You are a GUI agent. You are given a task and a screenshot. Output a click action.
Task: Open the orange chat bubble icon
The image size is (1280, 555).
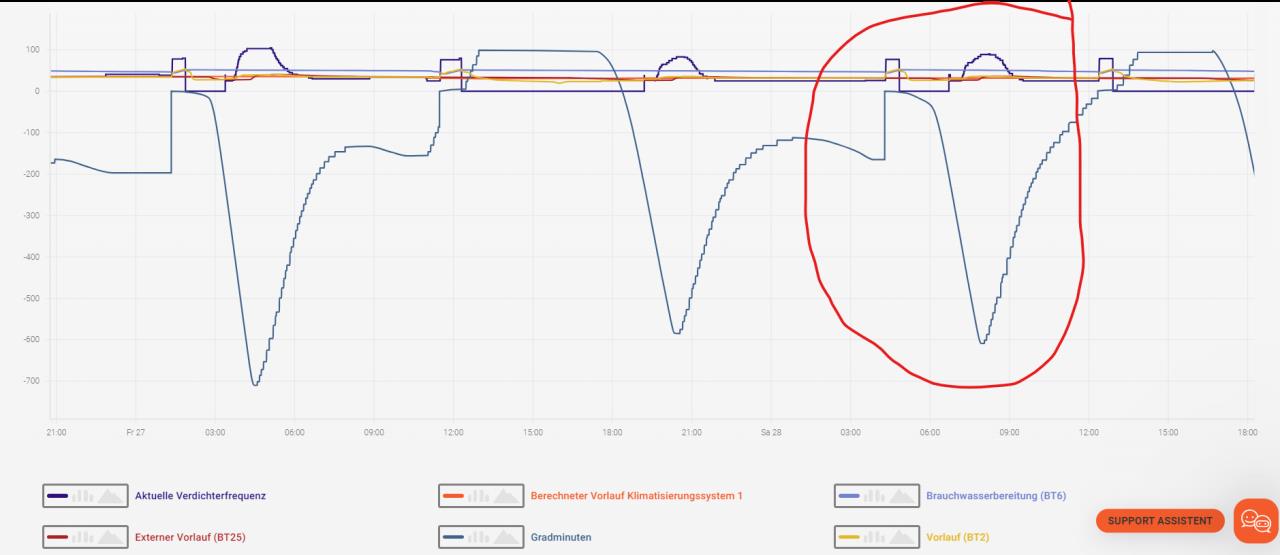1256,520
